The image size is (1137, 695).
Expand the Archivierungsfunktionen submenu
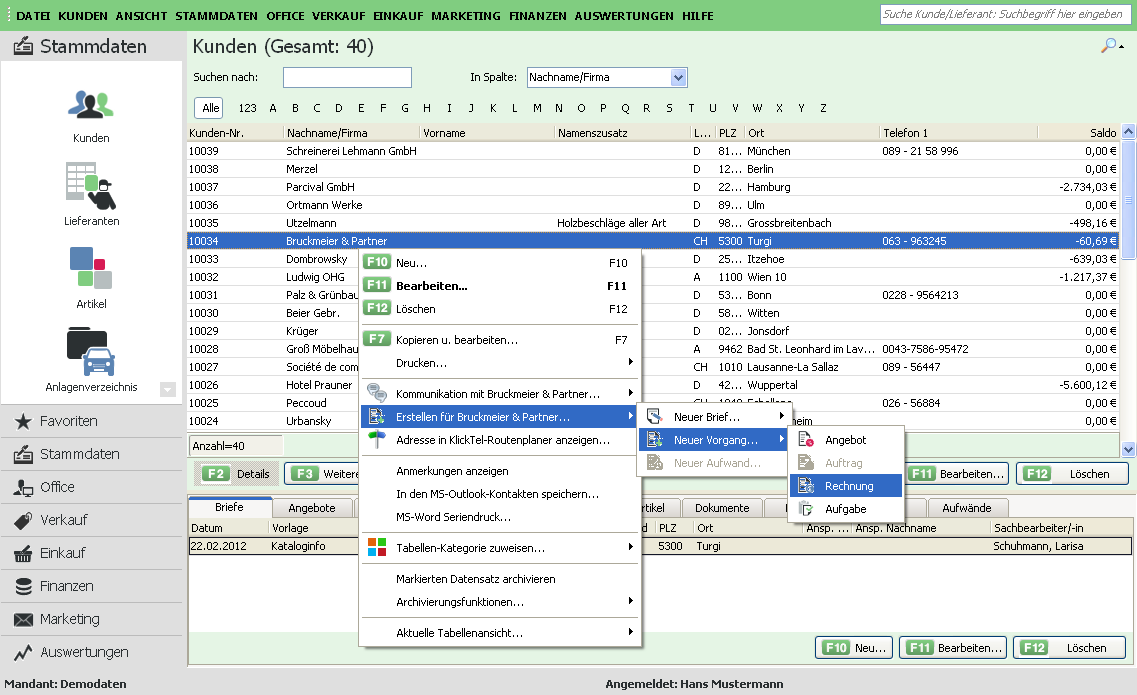click(x=459, y=601)
